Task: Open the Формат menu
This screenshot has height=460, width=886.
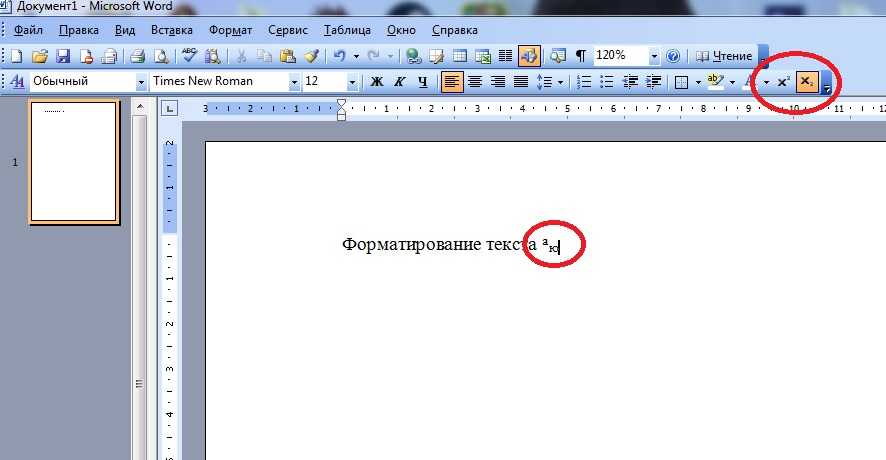Action: 230,30
